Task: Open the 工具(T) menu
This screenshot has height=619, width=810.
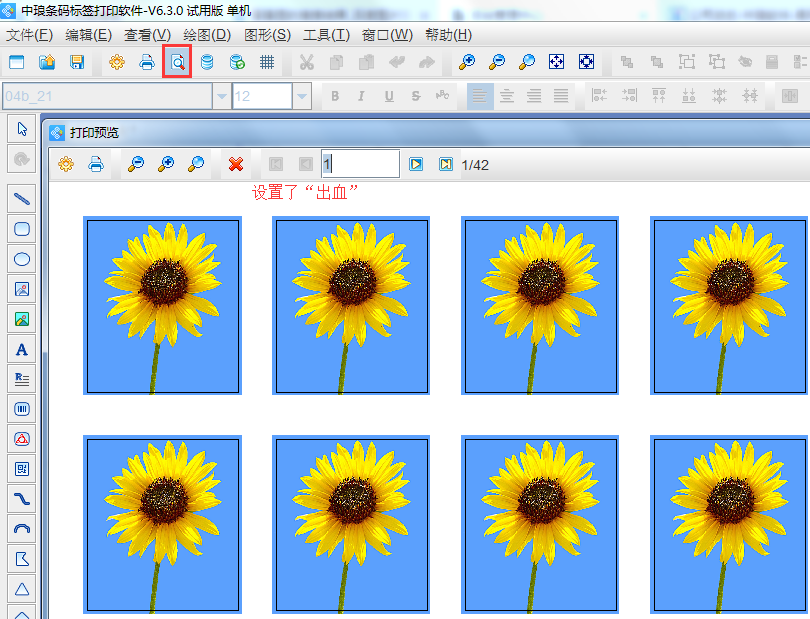Action: (x=326, y=35)
